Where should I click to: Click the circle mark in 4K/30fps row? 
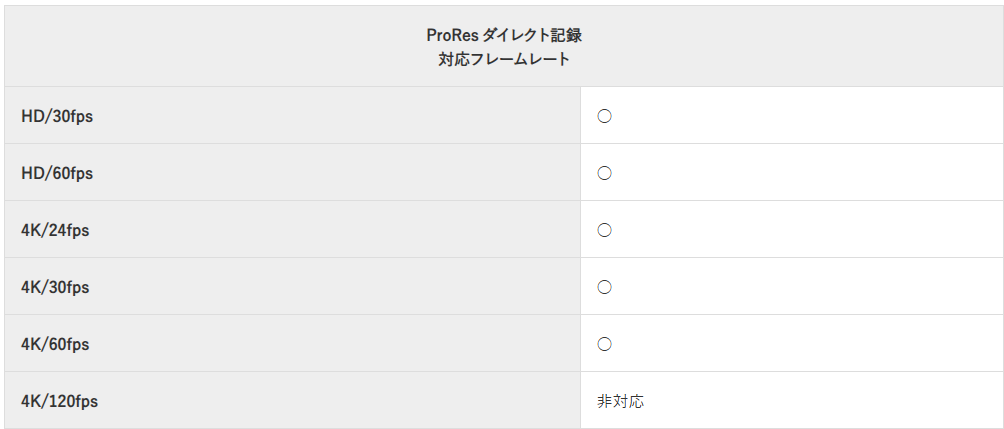tap(604, 287)
